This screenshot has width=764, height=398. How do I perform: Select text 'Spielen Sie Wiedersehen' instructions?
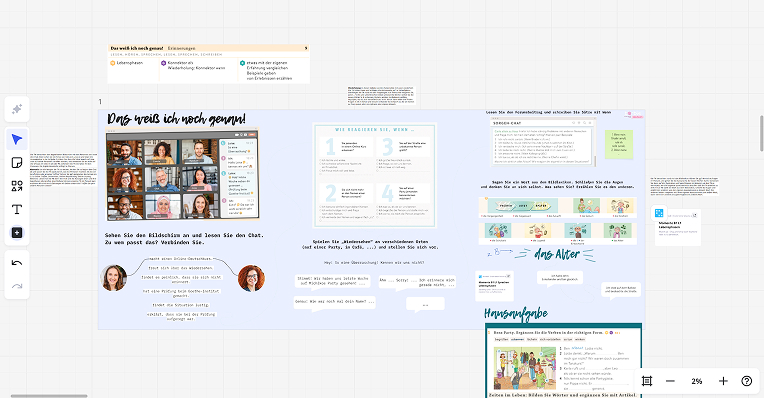[x=370, y=244]
